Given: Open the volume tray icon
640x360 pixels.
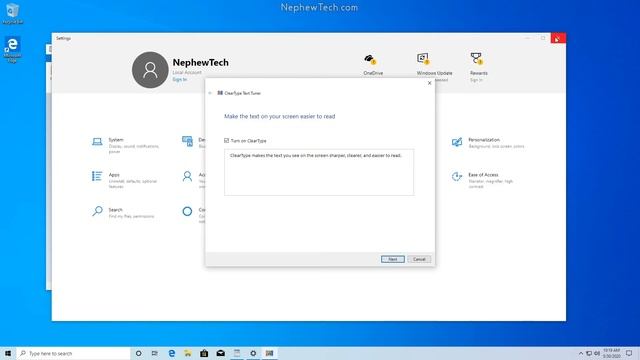Looking at the screenshot, I should pos(597,353).
